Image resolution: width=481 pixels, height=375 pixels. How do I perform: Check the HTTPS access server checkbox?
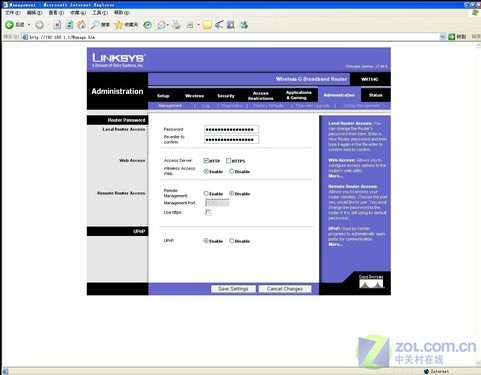pyautogui.click(x=228, y=160)
